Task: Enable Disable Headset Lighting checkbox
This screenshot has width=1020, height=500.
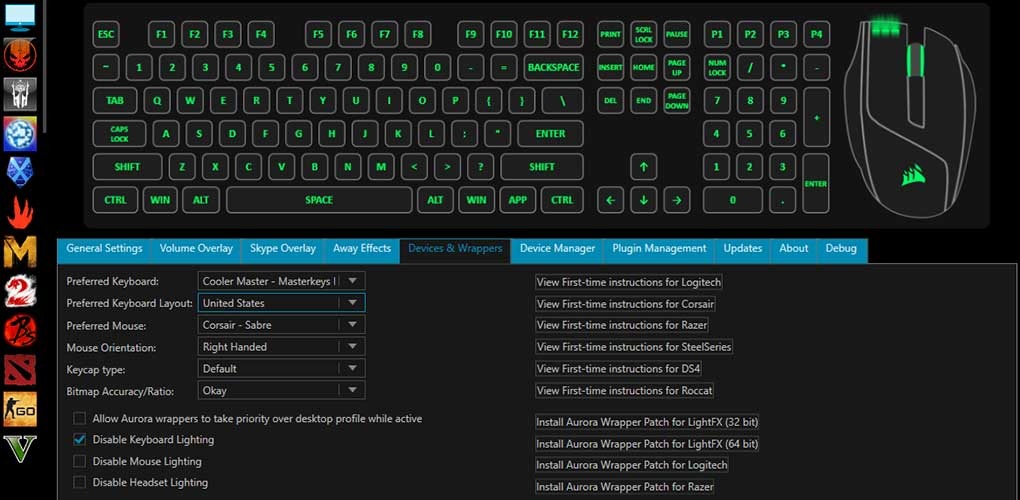Action: click(79, 482)
